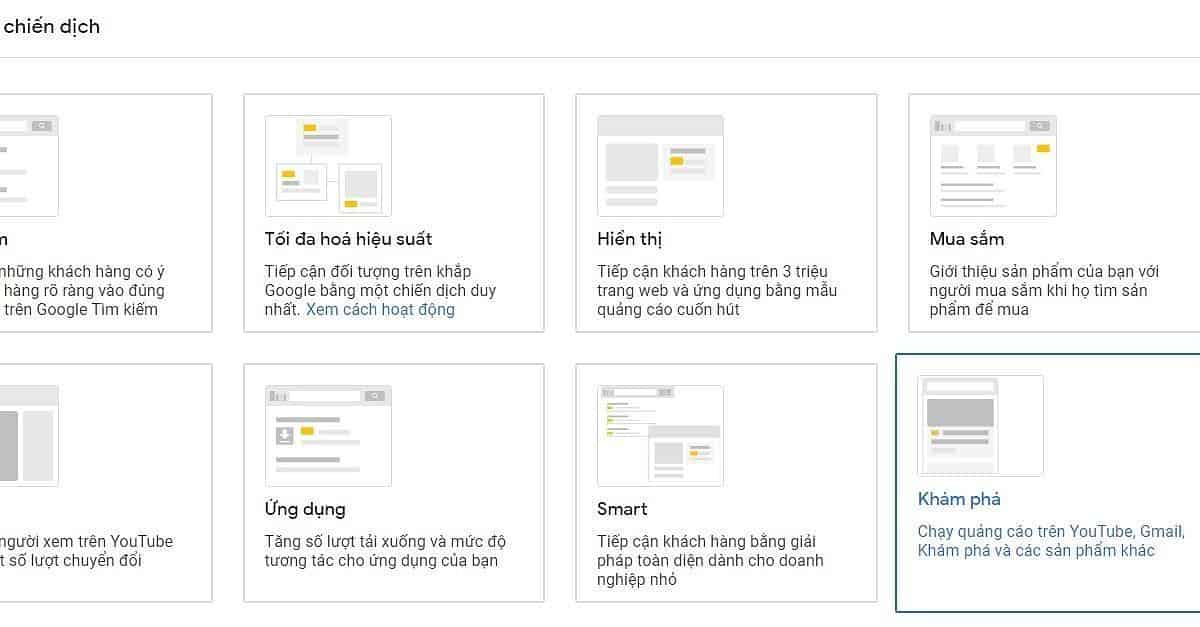Click the Hiển thị campaign illustration
Image resolution: width=1200 pixels, height=627 pixels.
(660, 166)
